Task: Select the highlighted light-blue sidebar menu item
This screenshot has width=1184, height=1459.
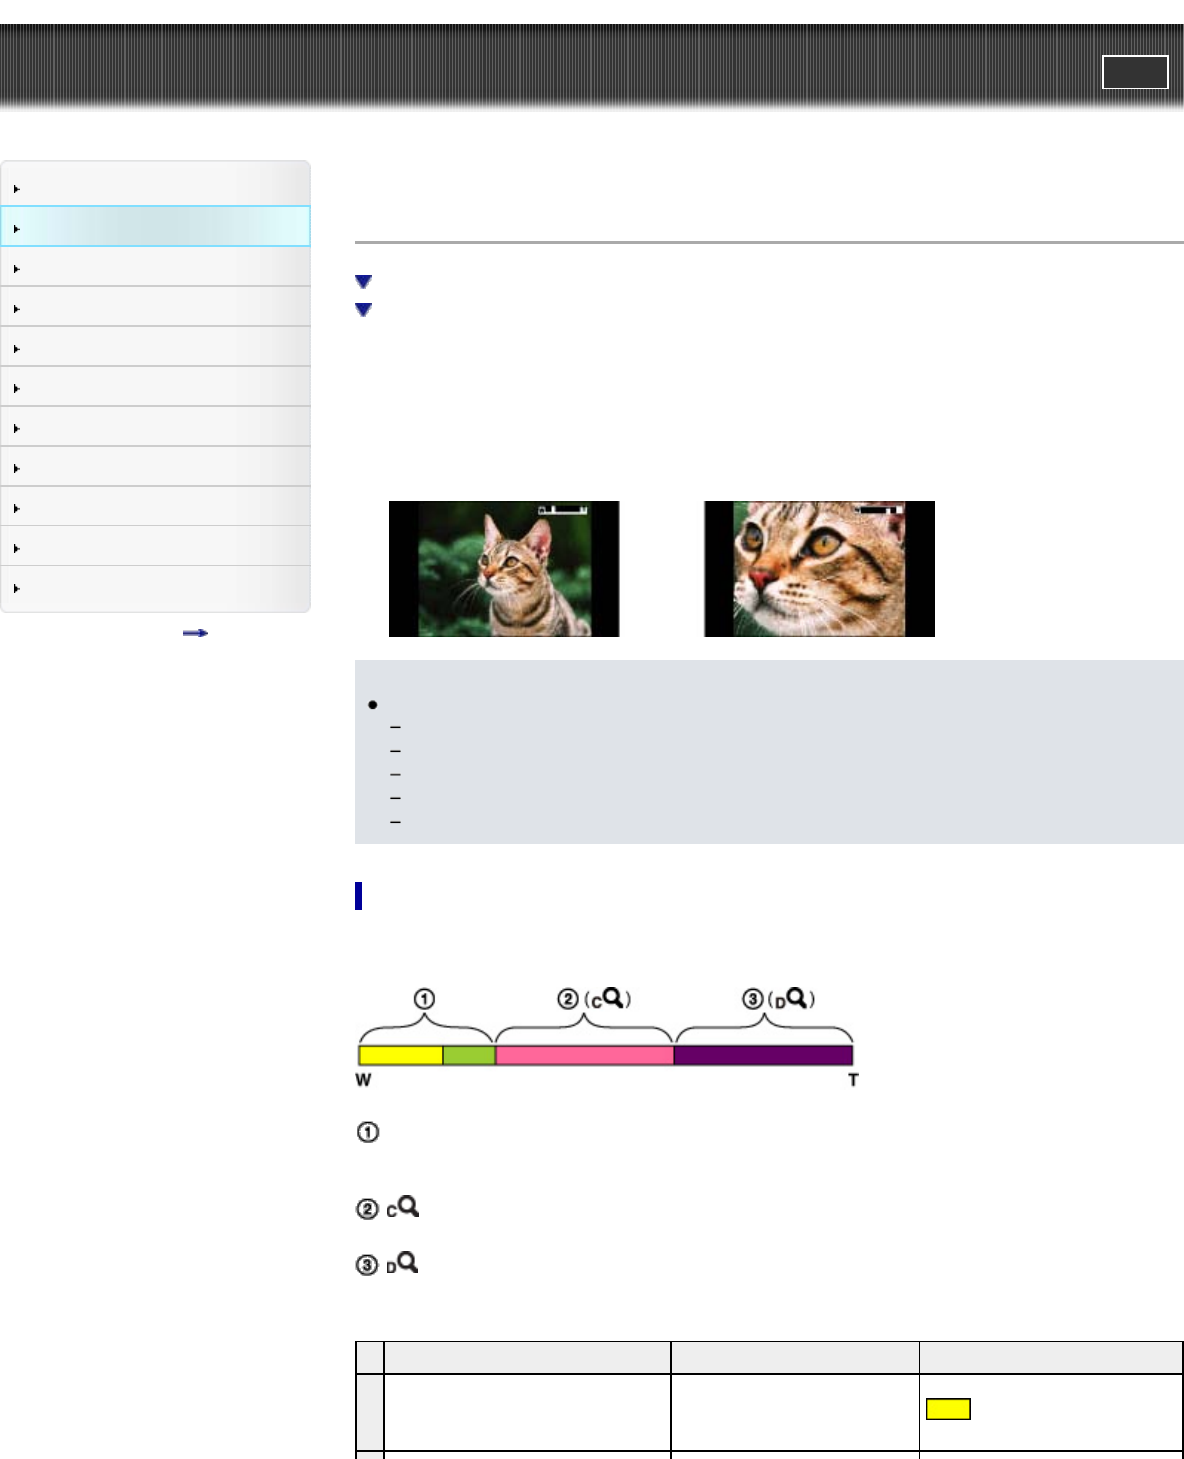Action: point(155,227)
